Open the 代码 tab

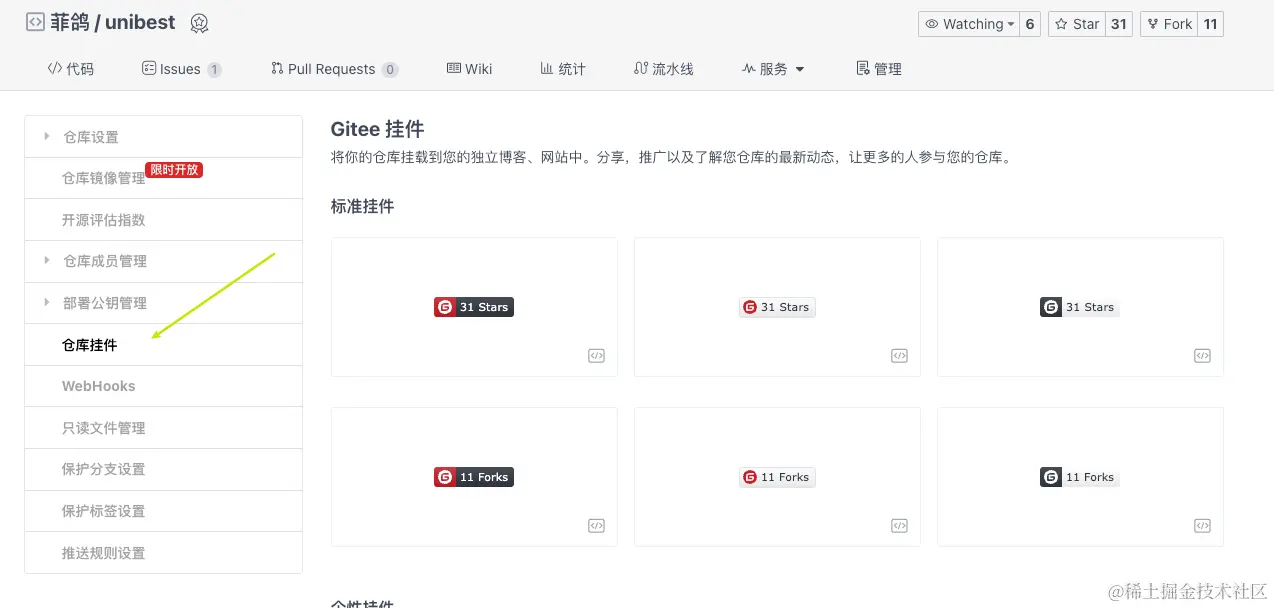70,69
